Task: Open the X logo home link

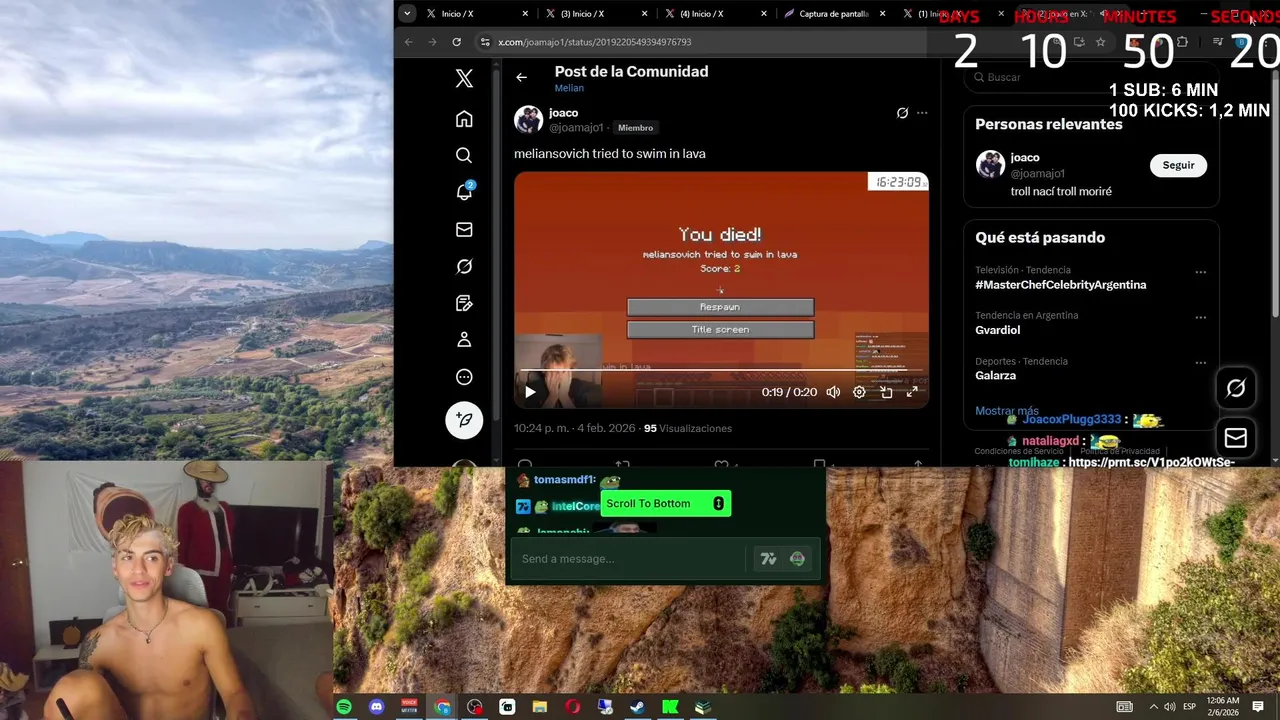Action: click(464, 79)
